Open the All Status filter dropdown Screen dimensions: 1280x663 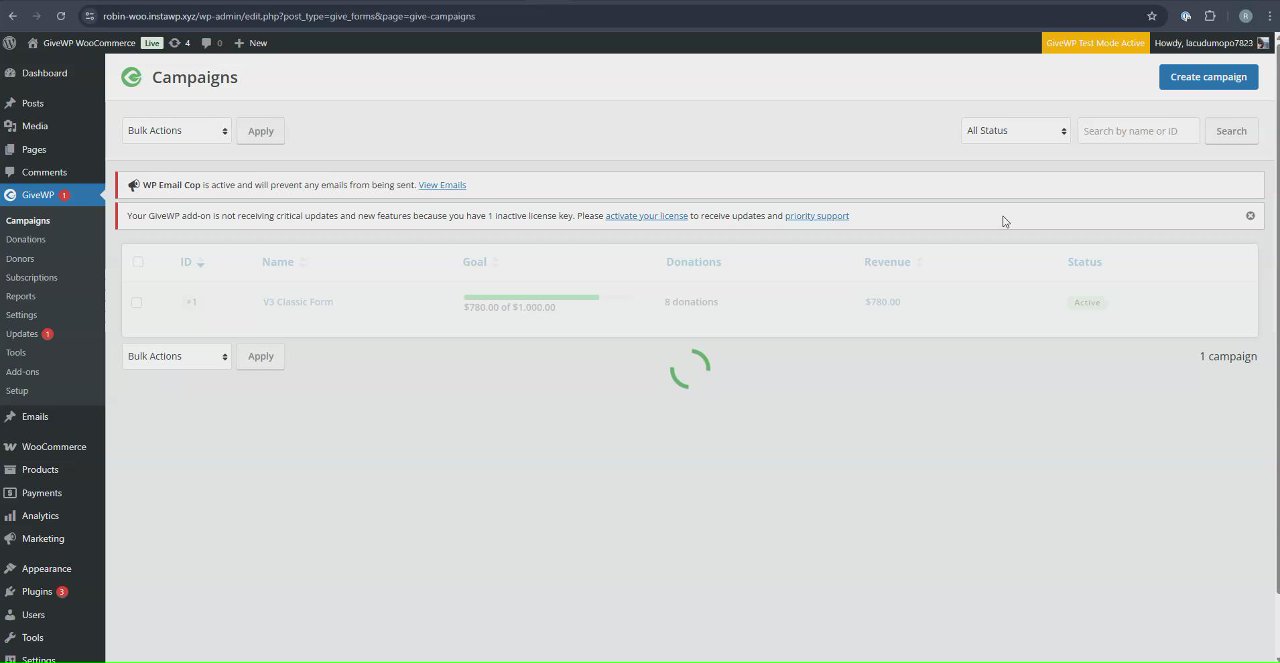1016,131
